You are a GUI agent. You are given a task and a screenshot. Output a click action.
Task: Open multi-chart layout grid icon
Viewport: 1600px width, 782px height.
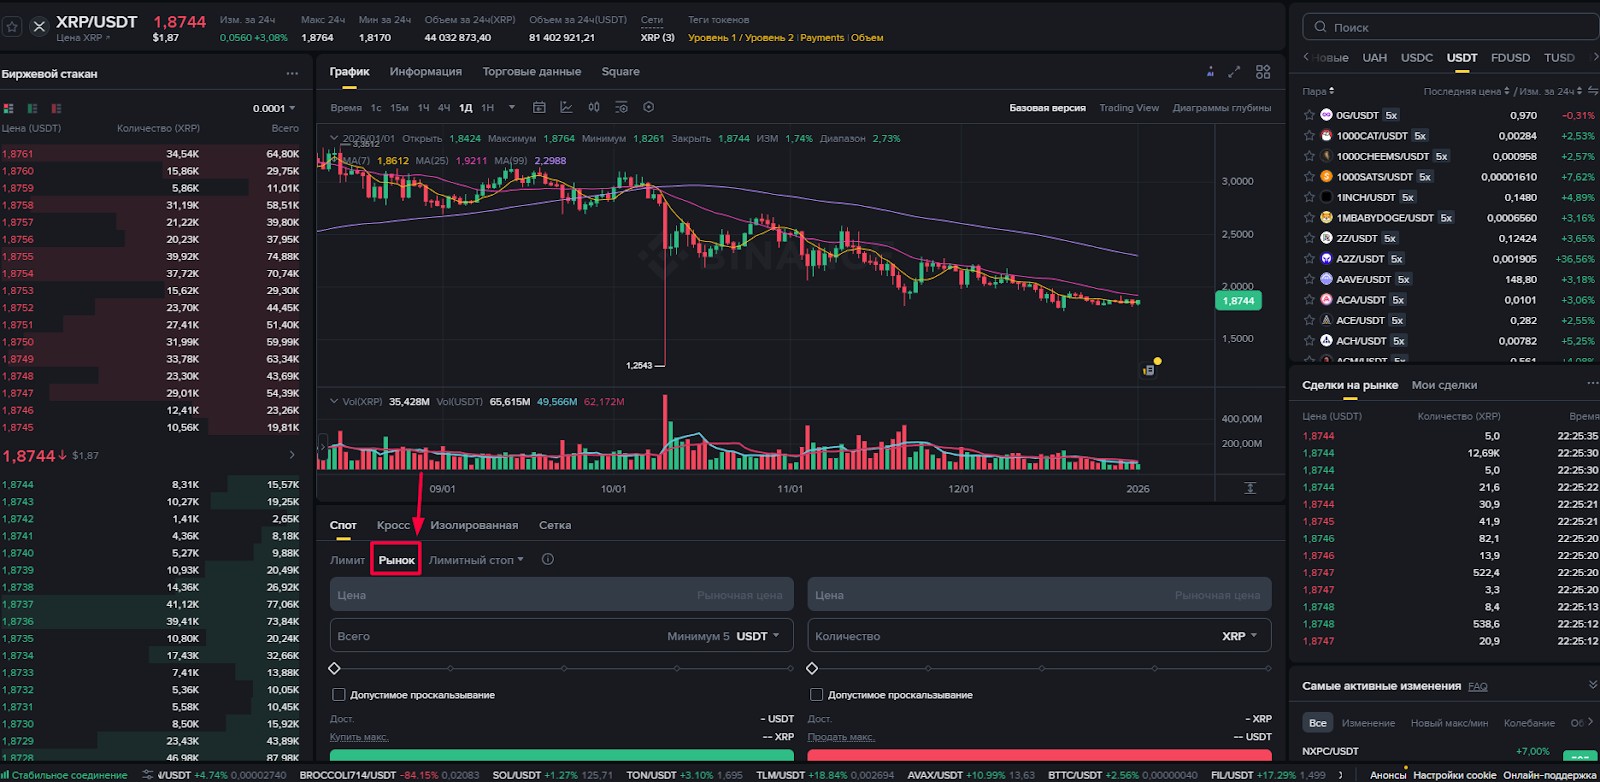1263,72
